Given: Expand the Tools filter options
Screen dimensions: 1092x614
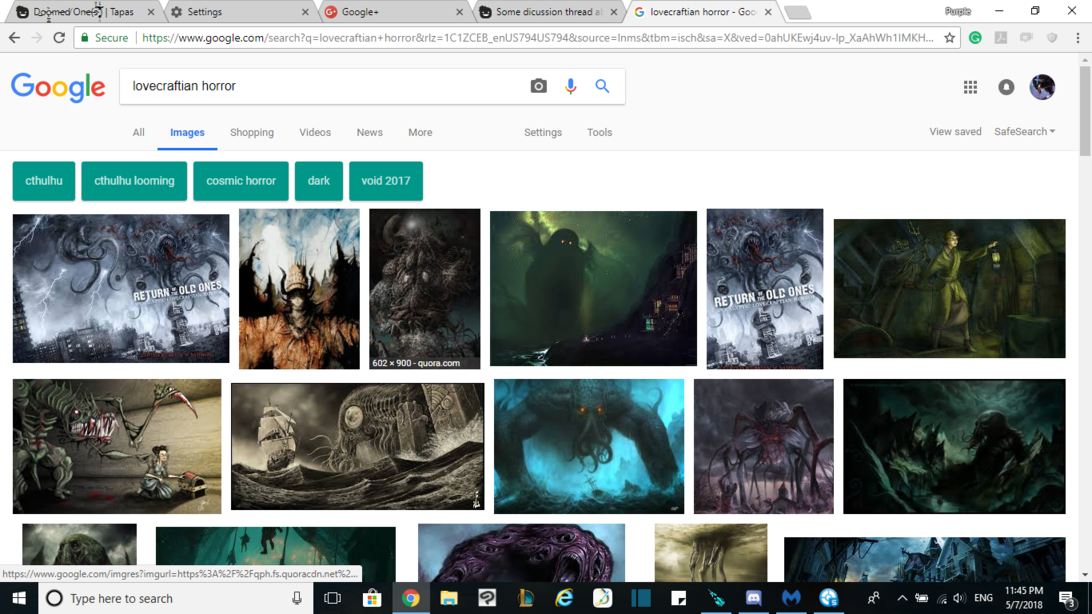Looking at the screenshot, I should click(x=599, y=132).
